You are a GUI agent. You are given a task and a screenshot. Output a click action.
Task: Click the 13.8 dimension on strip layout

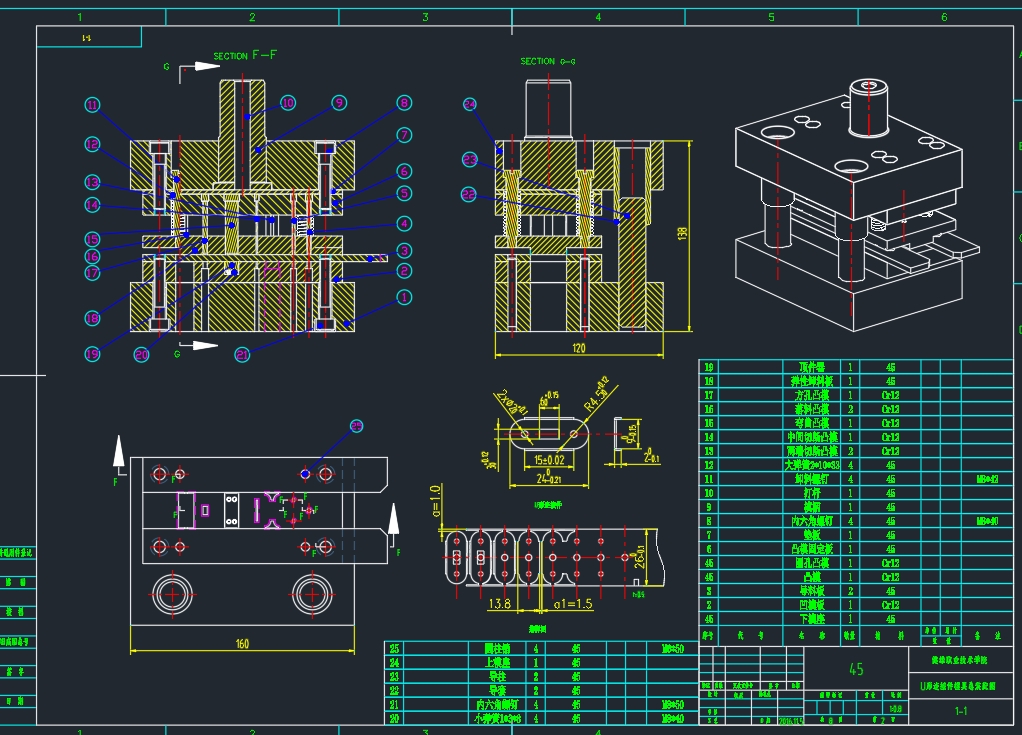tap(499, 603)
